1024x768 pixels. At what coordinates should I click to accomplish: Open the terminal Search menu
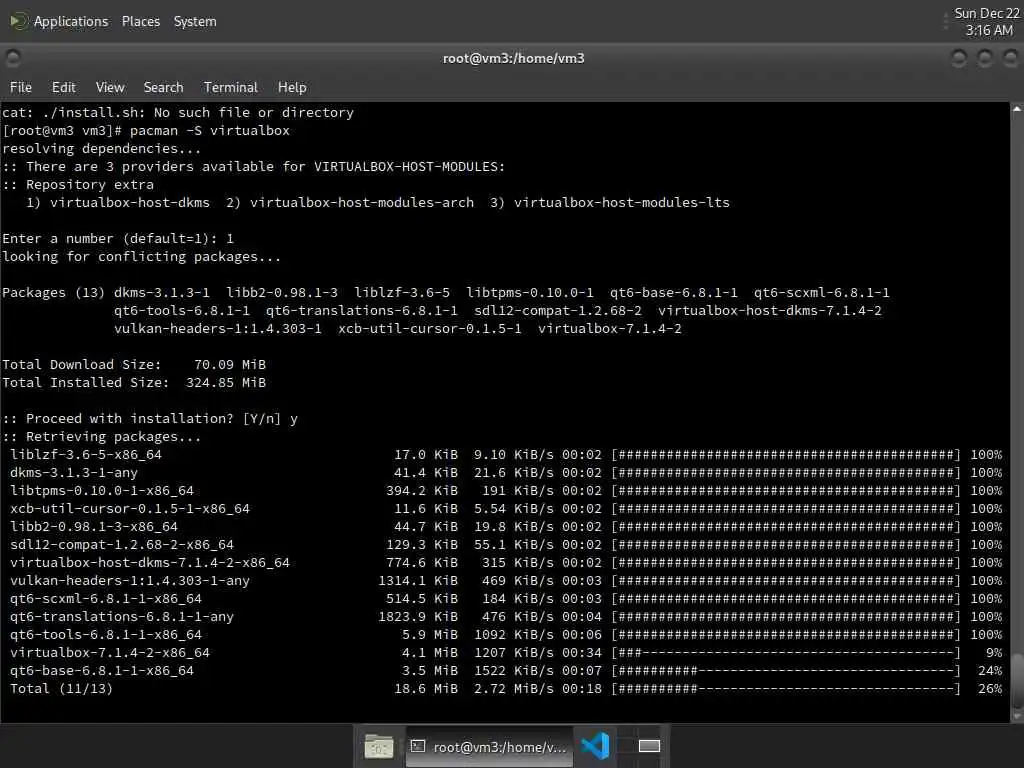tap(163, 87)
